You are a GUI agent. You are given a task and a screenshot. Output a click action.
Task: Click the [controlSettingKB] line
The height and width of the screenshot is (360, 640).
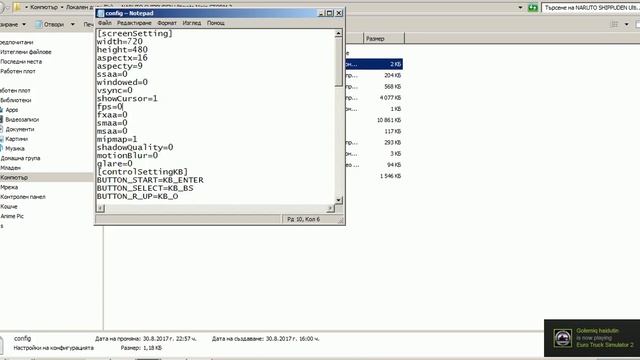coord(142,172)
